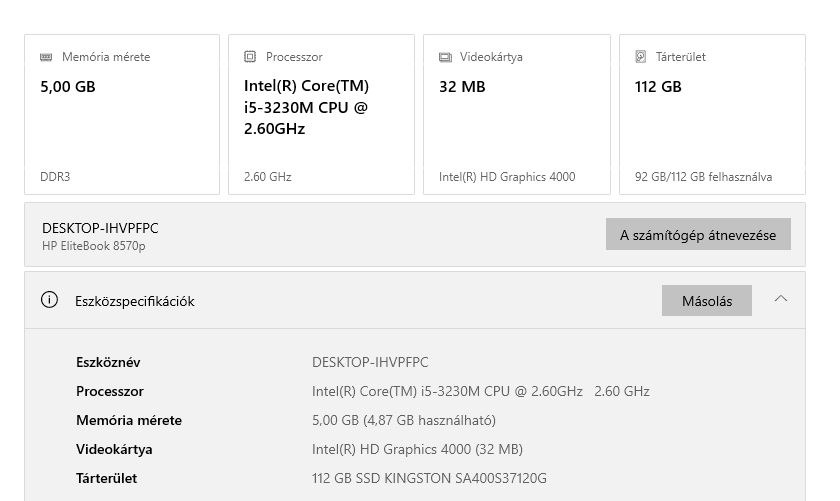Click the Processzor specification value row
The height and width of the screenshot is (501, 840).
click(x=480, y=391)
